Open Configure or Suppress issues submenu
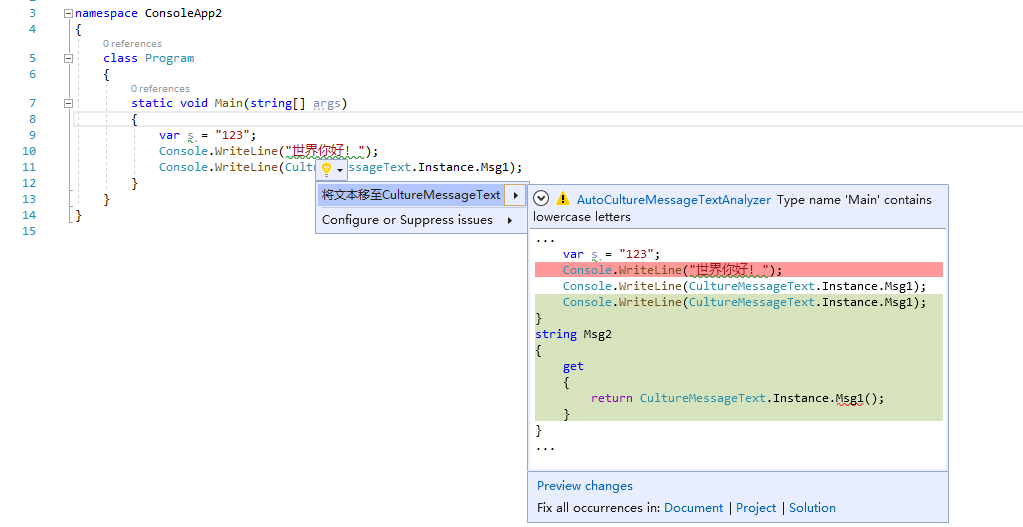 coord(421,220)
